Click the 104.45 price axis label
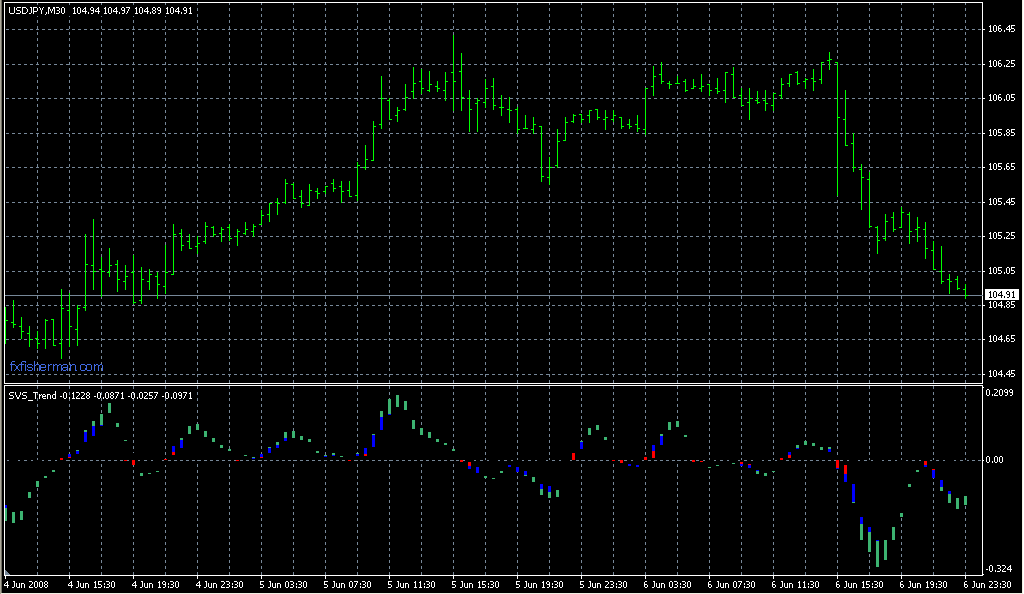This screenshot has height=594, width=1024. tap(1001, 374)
